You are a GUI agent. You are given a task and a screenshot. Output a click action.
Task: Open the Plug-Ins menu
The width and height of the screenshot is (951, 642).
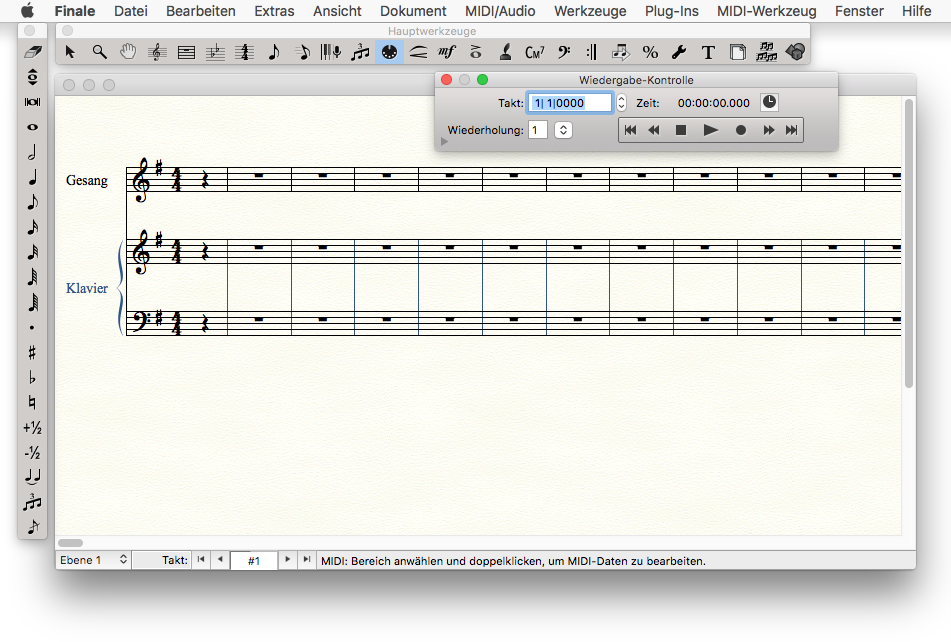pyautogui.click(x=671, y=11)
